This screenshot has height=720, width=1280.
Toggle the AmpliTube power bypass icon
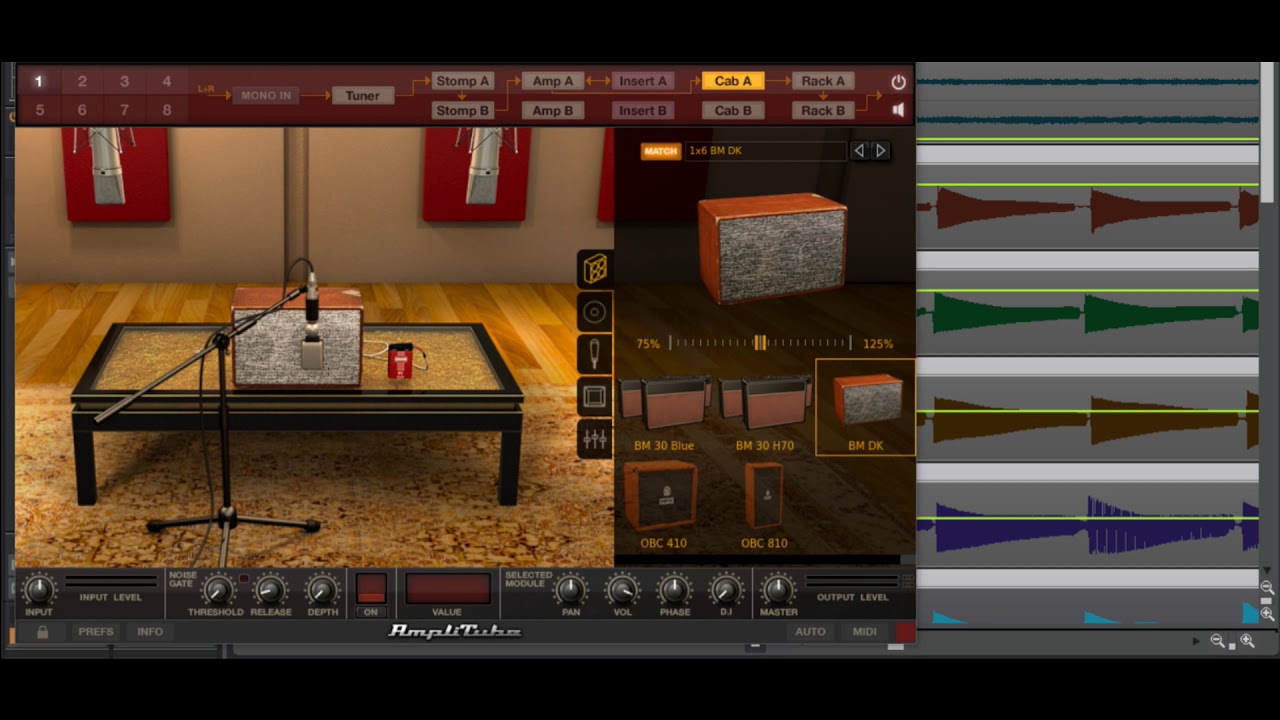[x=898, y=82]
